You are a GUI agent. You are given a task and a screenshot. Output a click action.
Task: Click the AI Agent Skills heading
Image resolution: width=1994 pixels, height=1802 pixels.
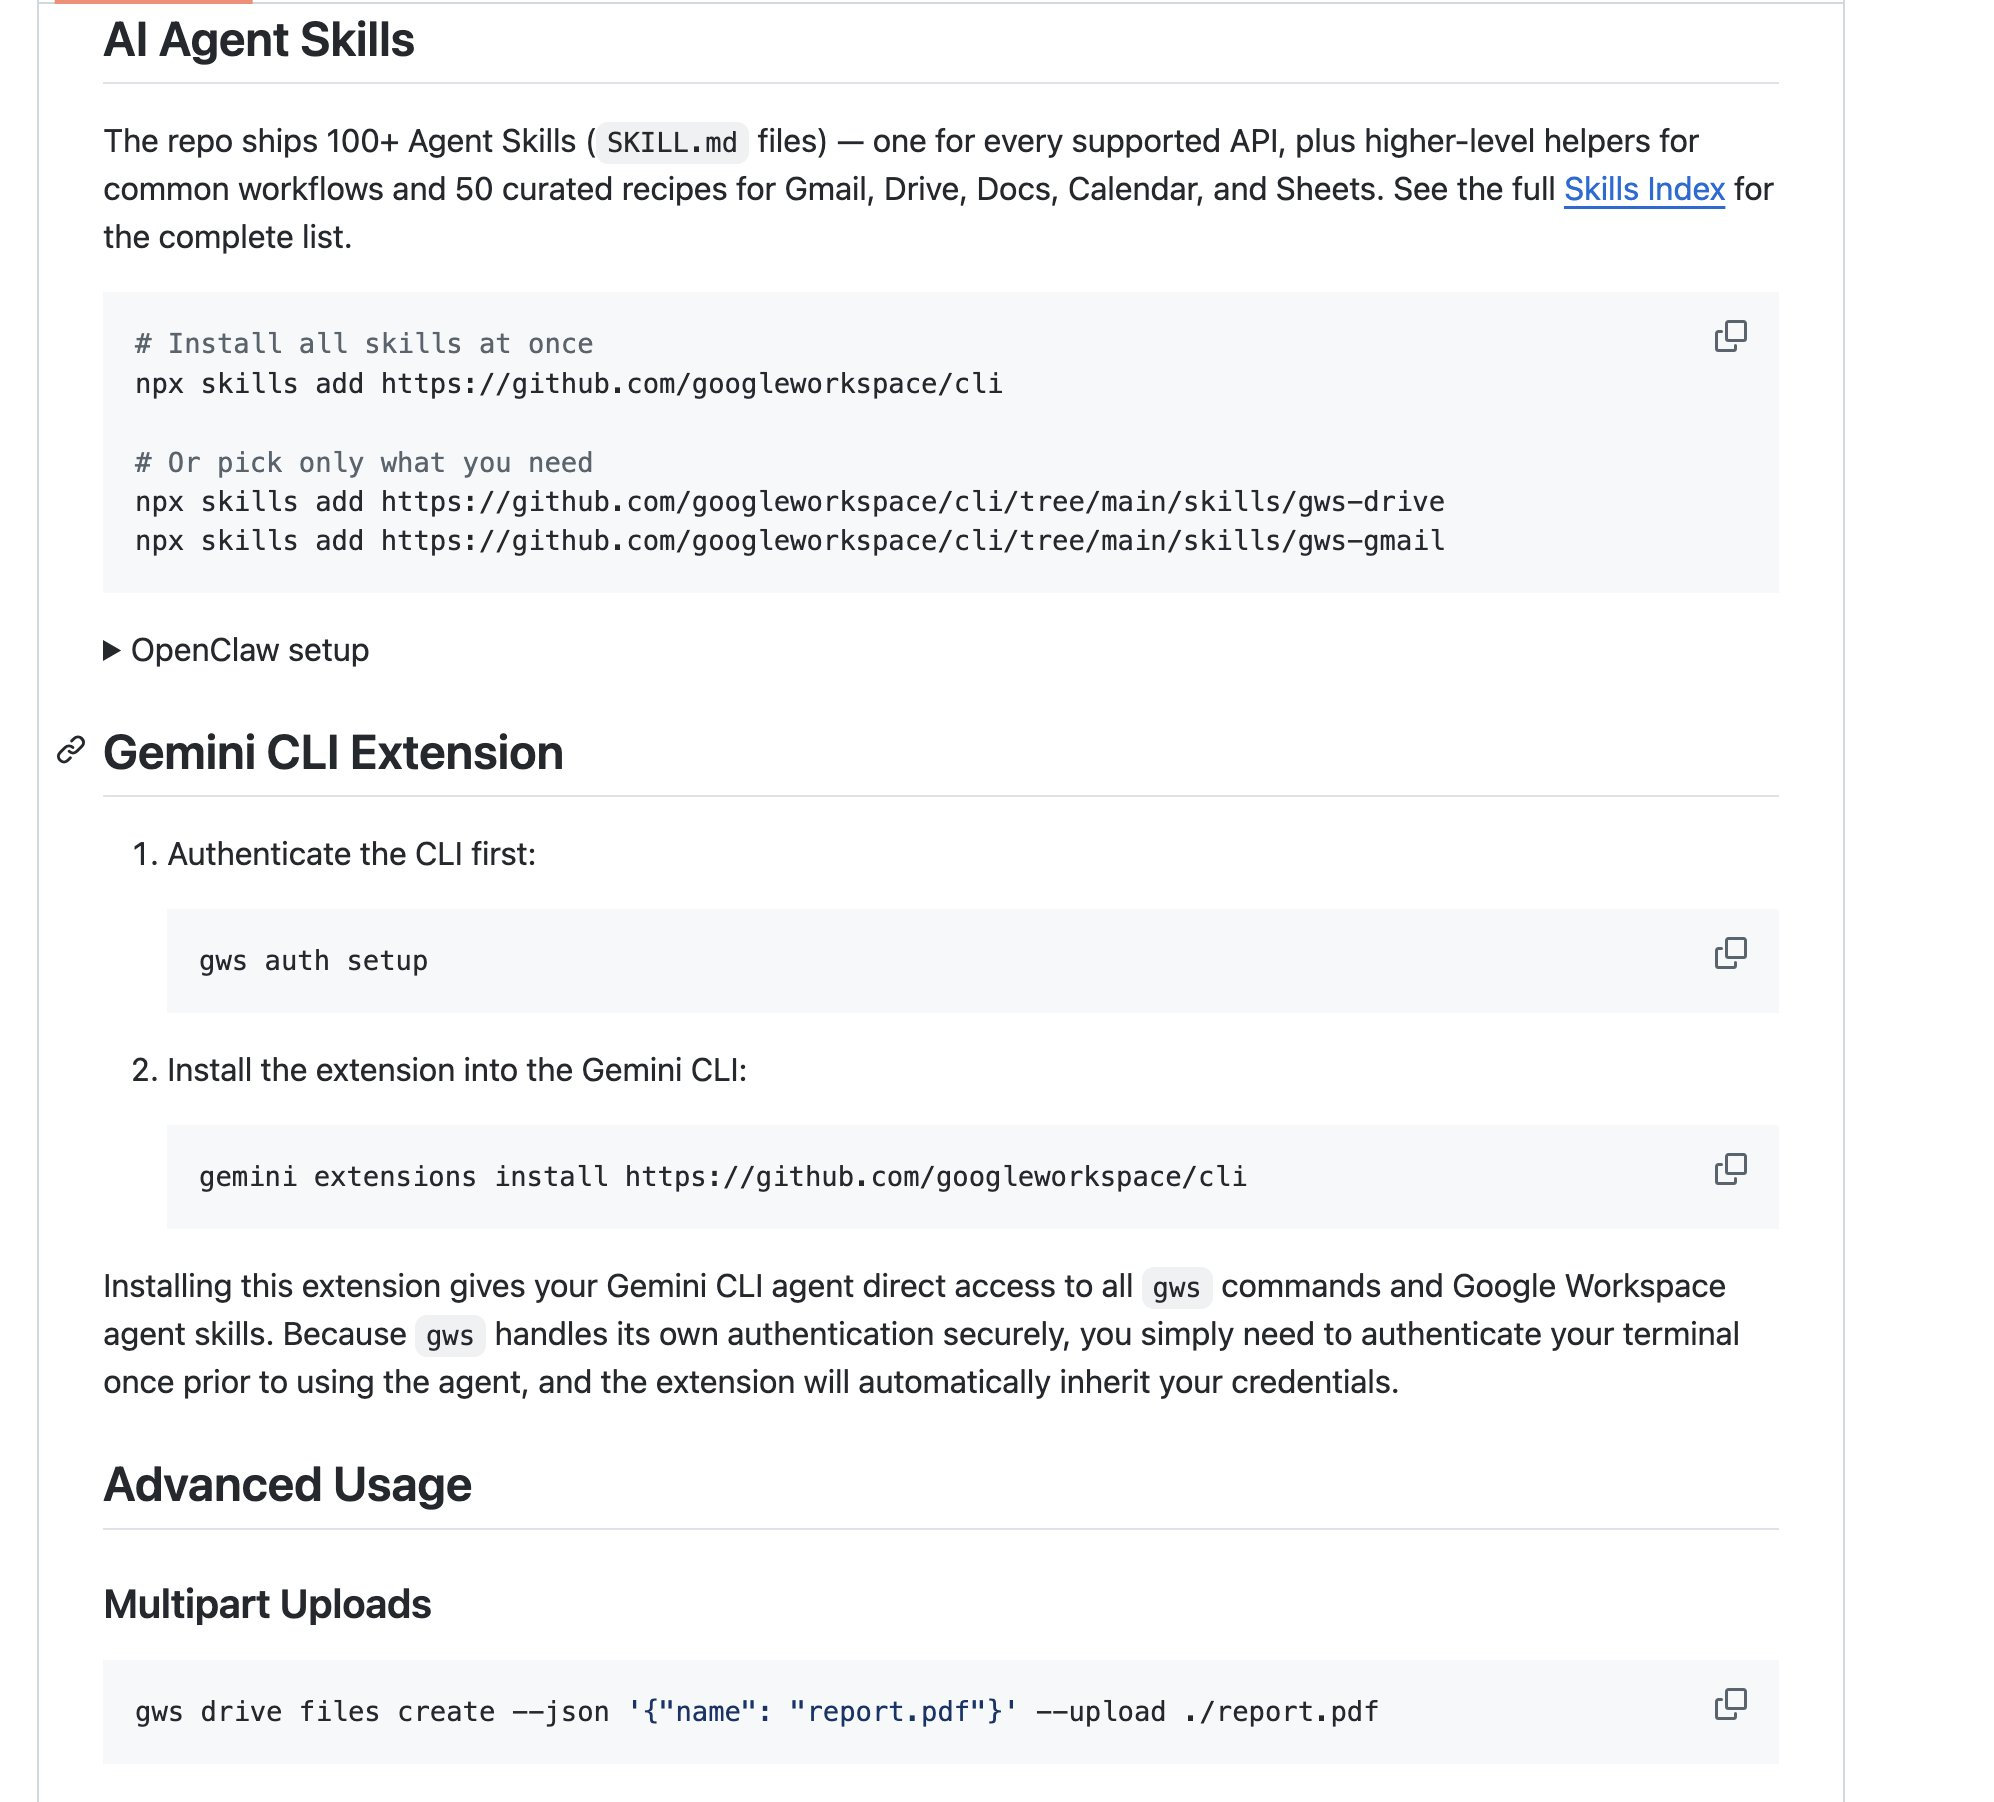point(258,40)
